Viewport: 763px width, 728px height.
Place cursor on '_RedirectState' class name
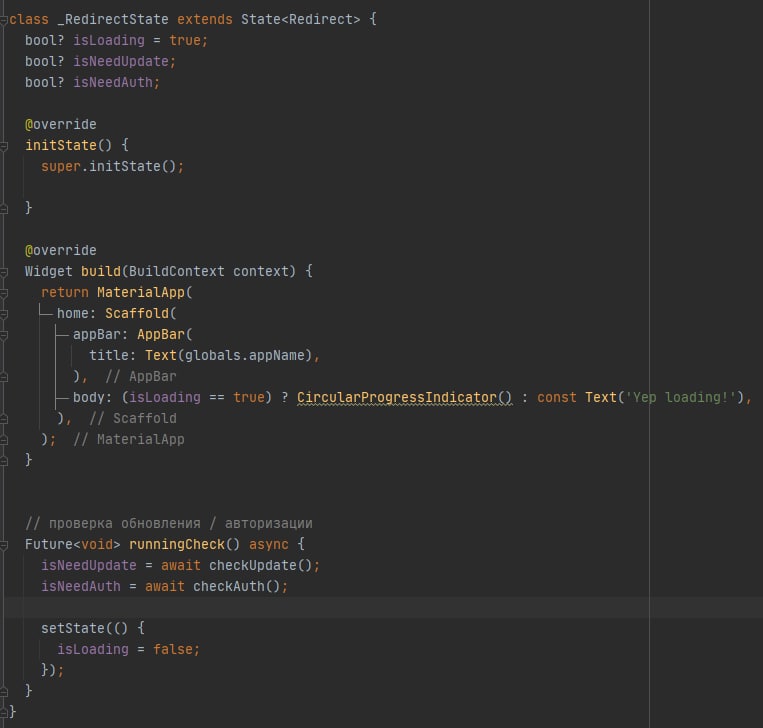[x=113, y=19]
